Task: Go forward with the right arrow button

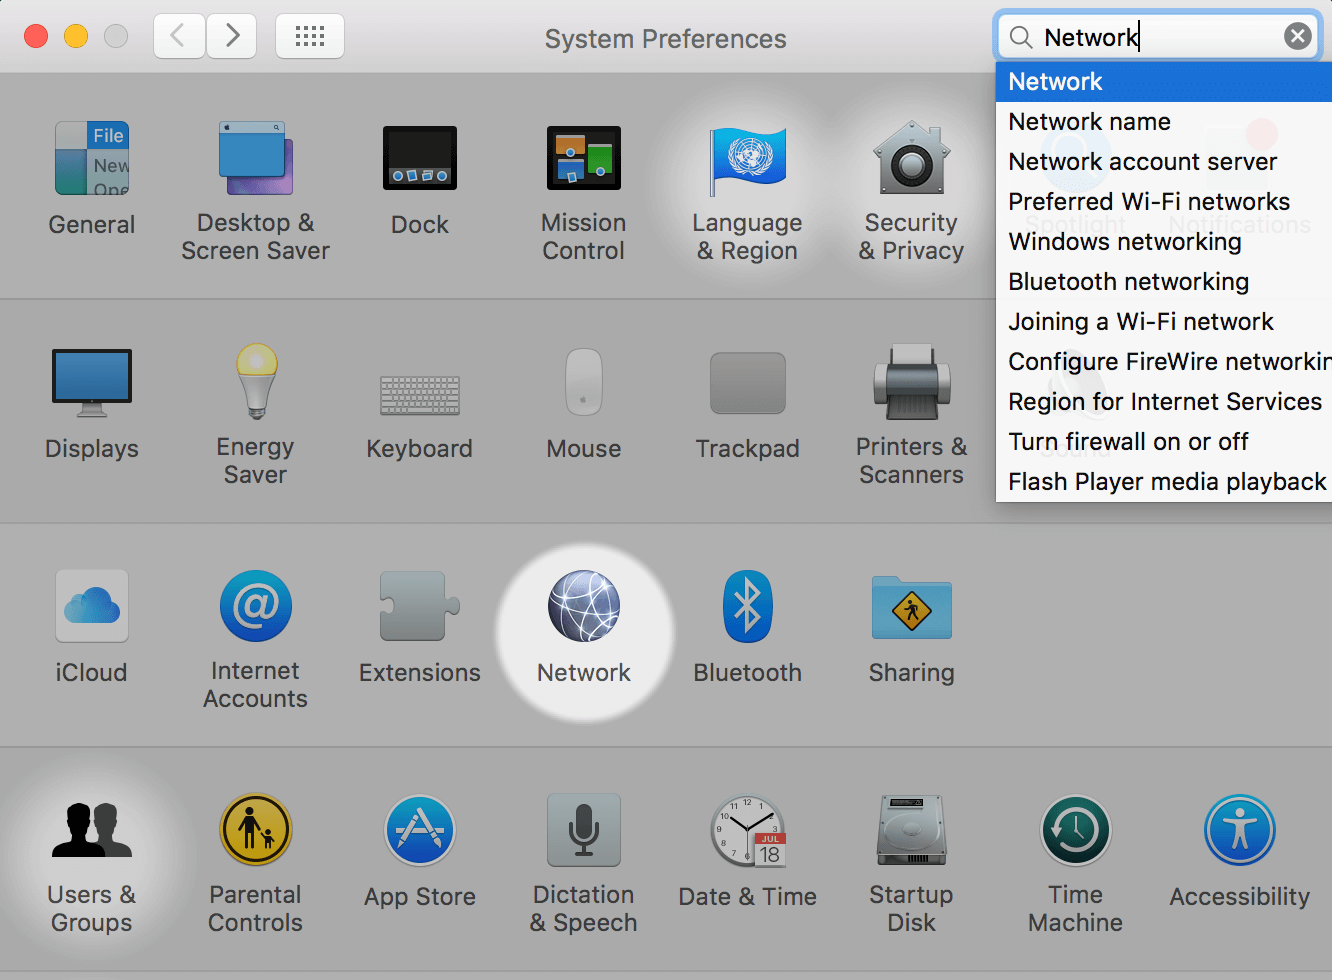Action: [x=232, y=36]
